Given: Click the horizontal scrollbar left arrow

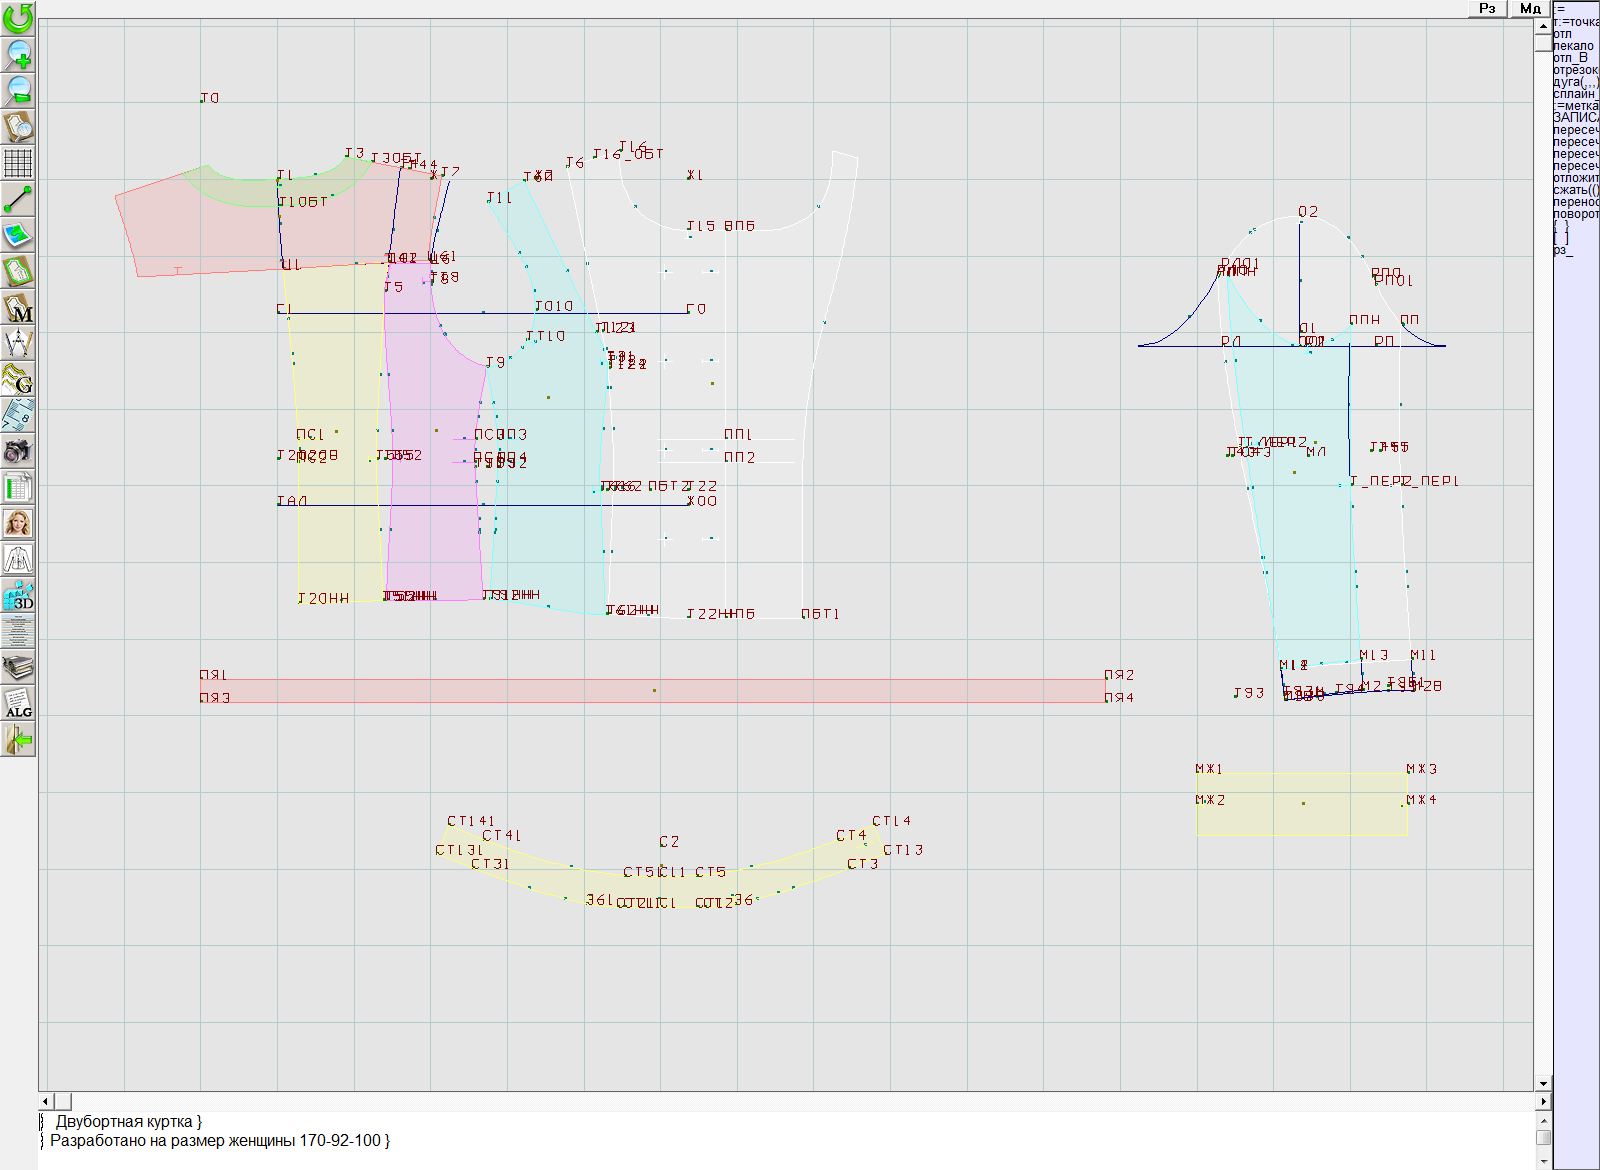Looking at the screenshot, I should coord(46,1101).
